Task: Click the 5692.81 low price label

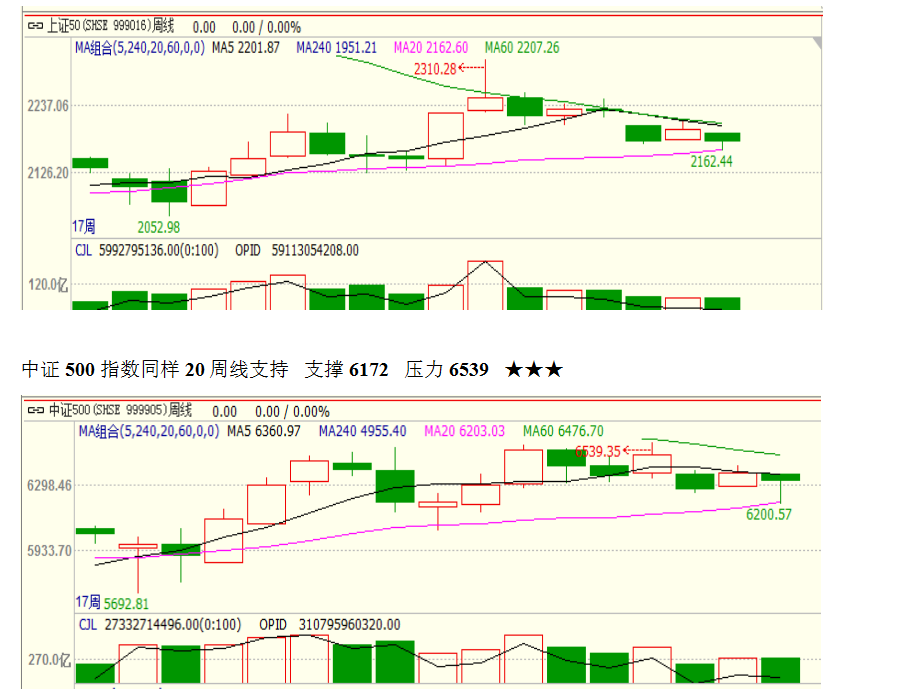Action: (x=126, y=604)
